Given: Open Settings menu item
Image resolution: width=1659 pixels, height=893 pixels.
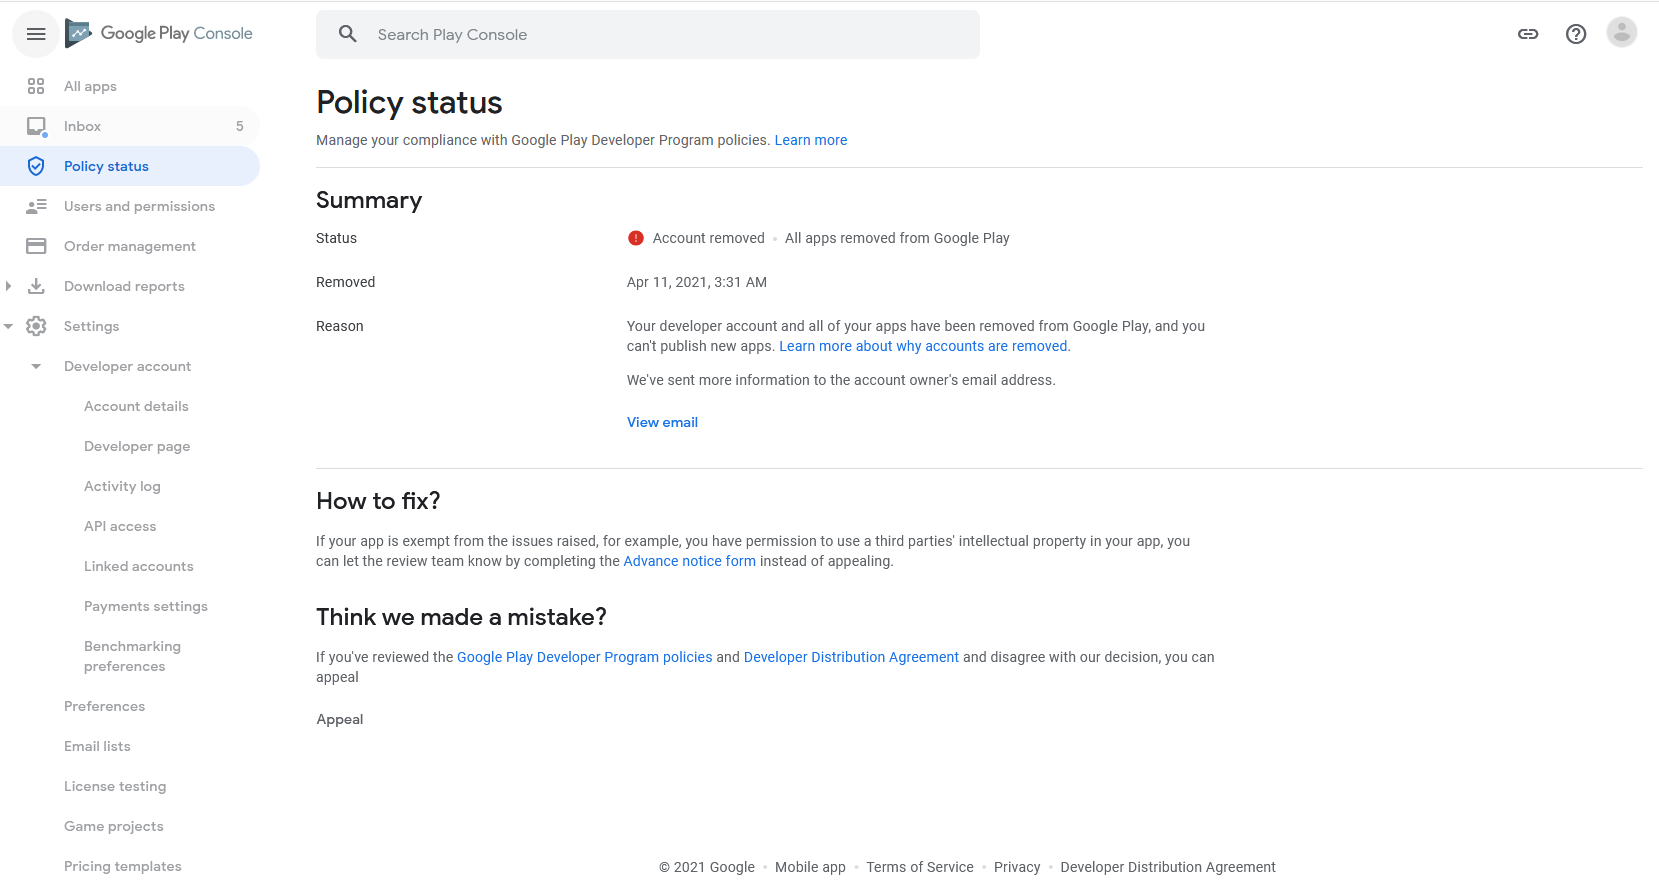Looking at the screenshot, I should [x=91, y=326].
